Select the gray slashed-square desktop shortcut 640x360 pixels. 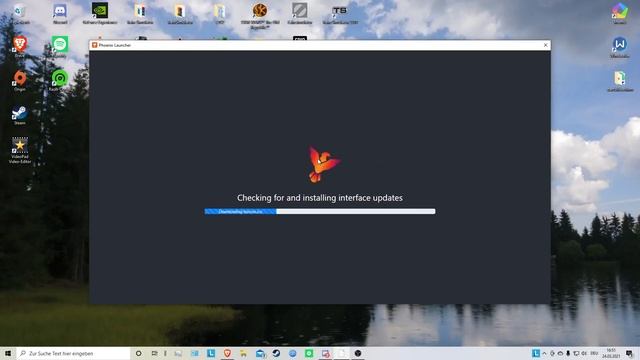pyautogui.click(x=300, y=13)
